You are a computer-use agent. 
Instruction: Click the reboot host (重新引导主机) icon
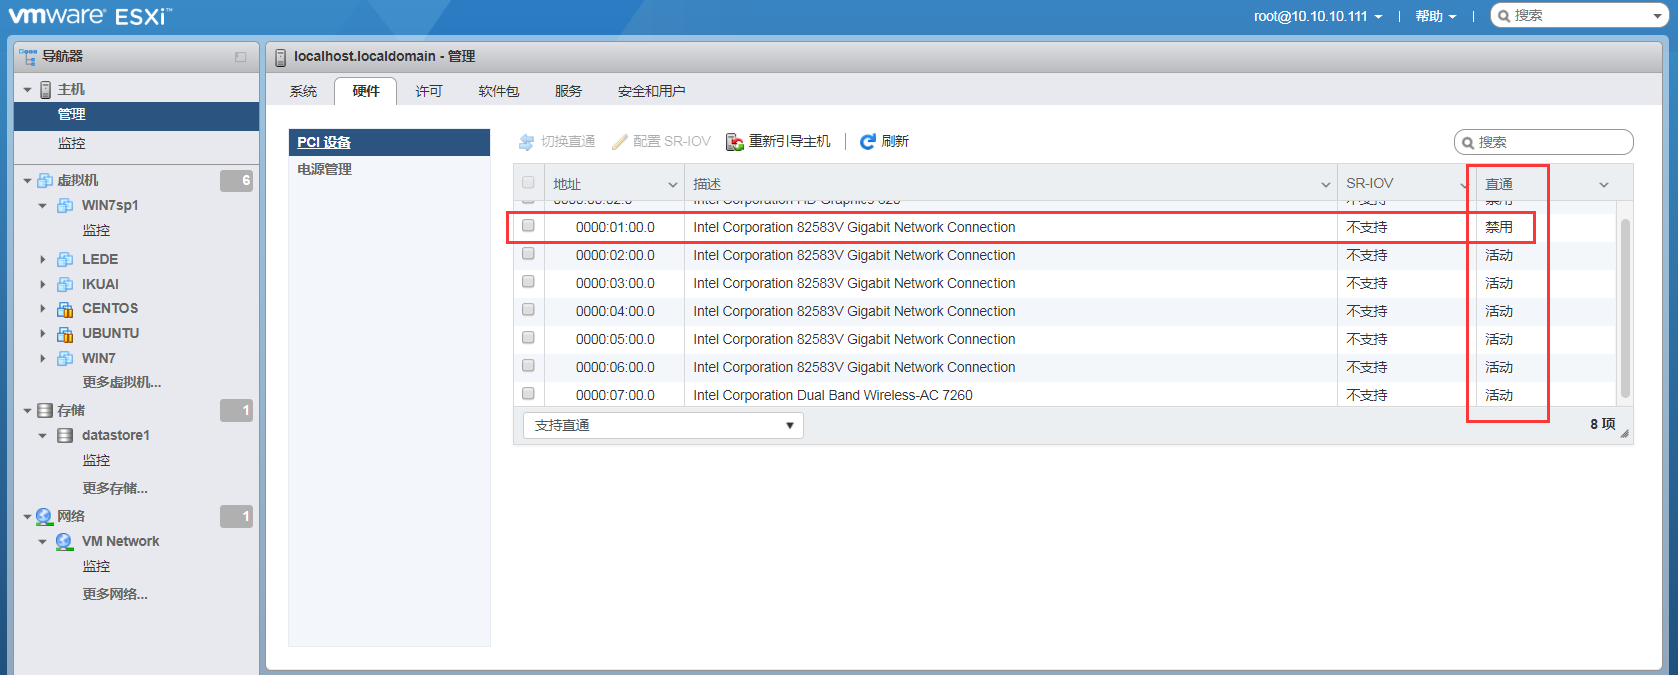[x=735, y=142]
